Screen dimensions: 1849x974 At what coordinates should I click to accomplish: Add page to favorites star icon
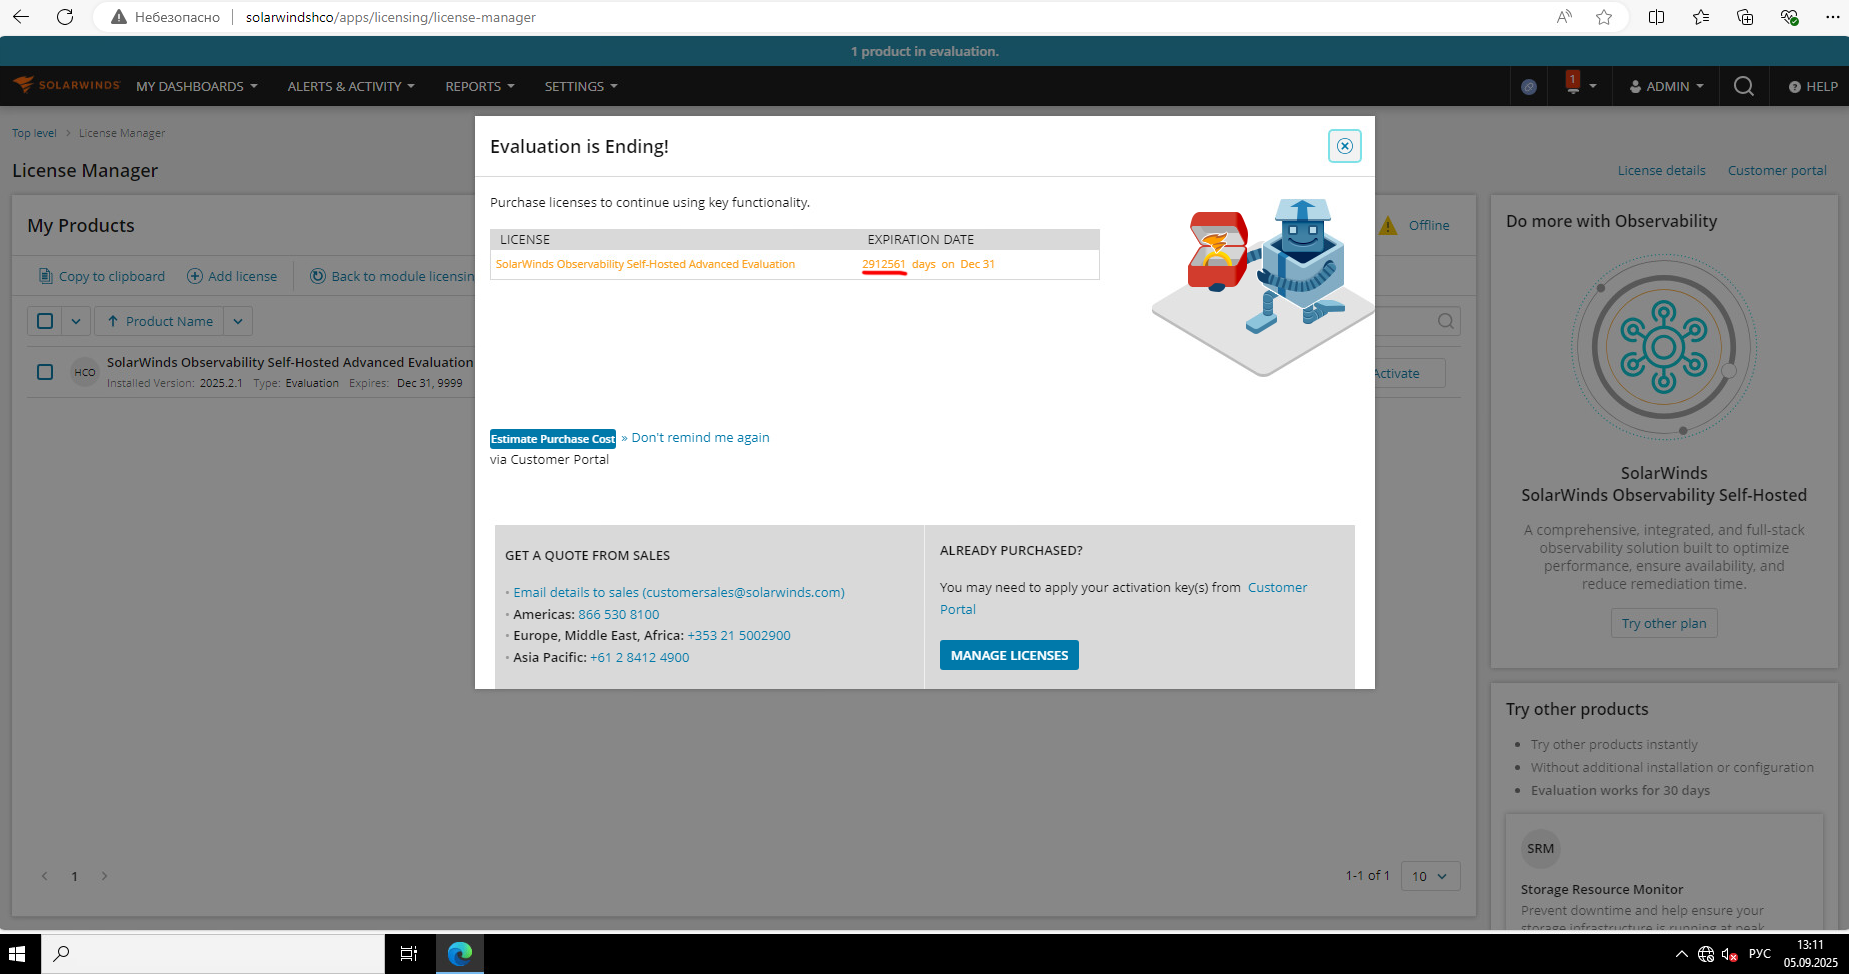click(1604, 17)
